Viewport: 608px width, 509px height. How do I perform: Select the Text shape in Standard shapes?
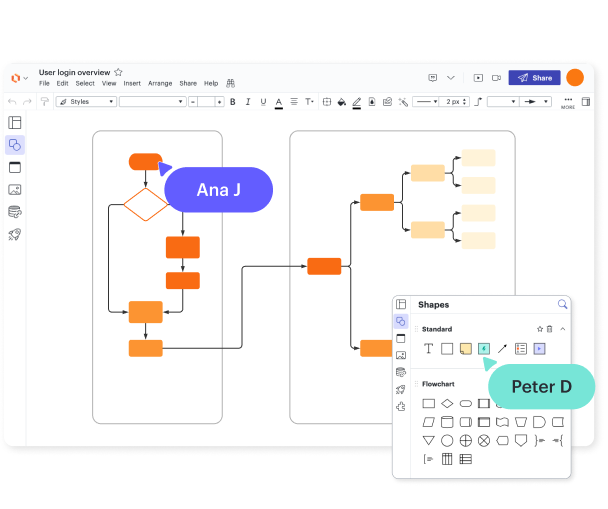point(428,349)
